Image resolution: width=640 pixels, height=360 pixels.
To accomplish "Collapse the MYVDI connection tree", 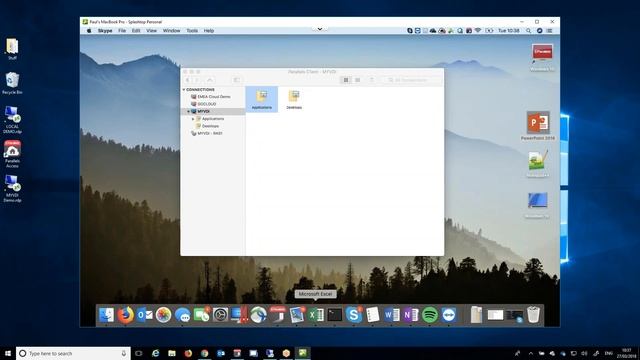I will tap(188, 111).
